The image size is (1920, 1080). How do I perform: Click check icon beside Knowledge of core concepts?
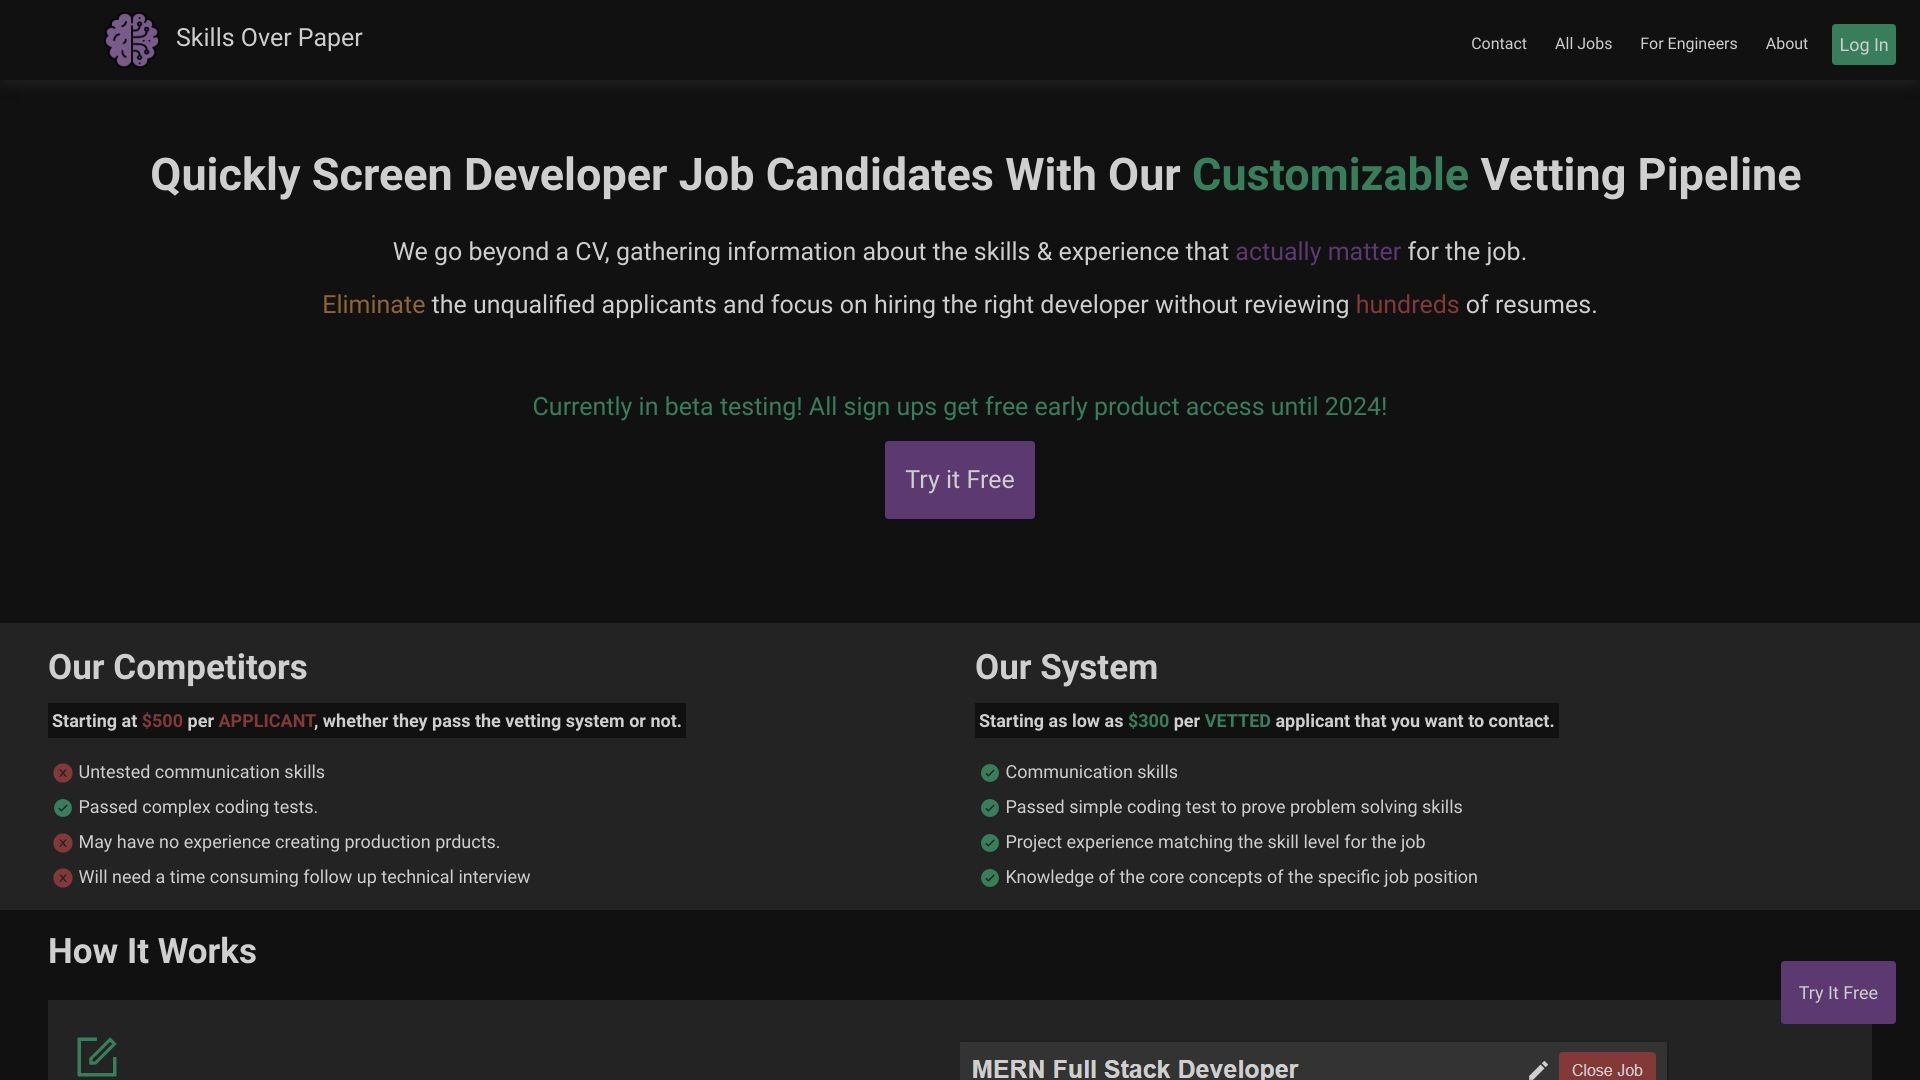tap(990, 878)
